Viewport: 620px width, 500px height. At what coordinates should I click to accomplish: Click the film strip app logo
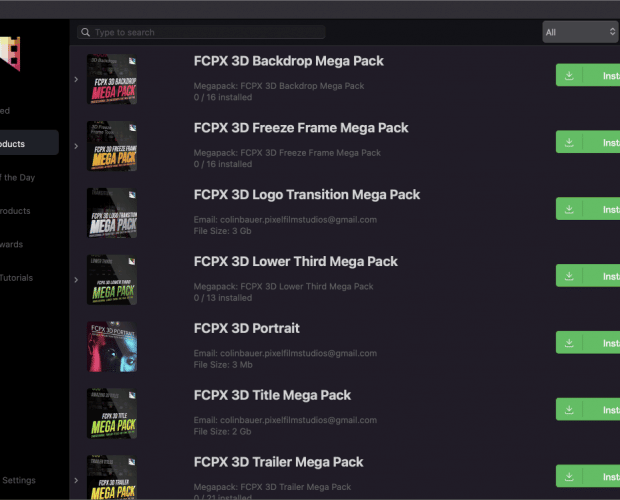coord(10,54)
